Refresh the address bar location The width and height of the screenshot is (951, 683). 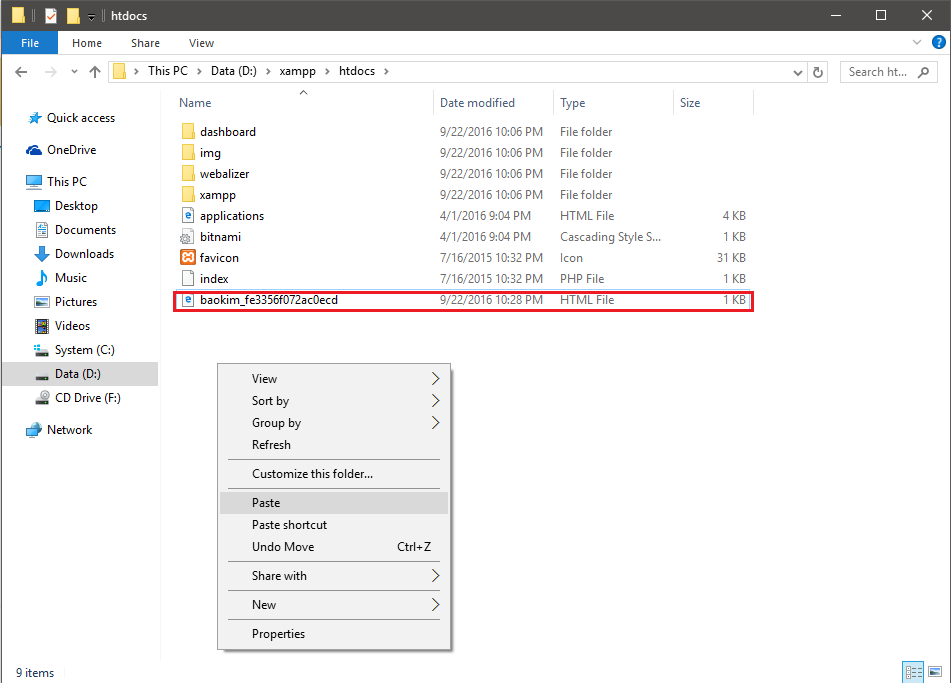[x=818, y=72]
